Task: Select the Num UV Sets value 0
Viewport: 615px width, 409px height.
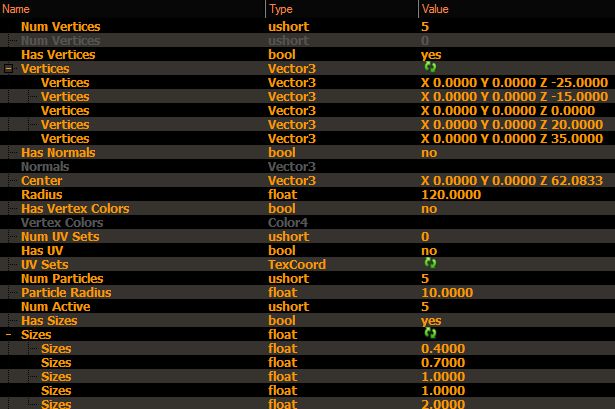Action: pyautogui.click(x=425, y=236)
